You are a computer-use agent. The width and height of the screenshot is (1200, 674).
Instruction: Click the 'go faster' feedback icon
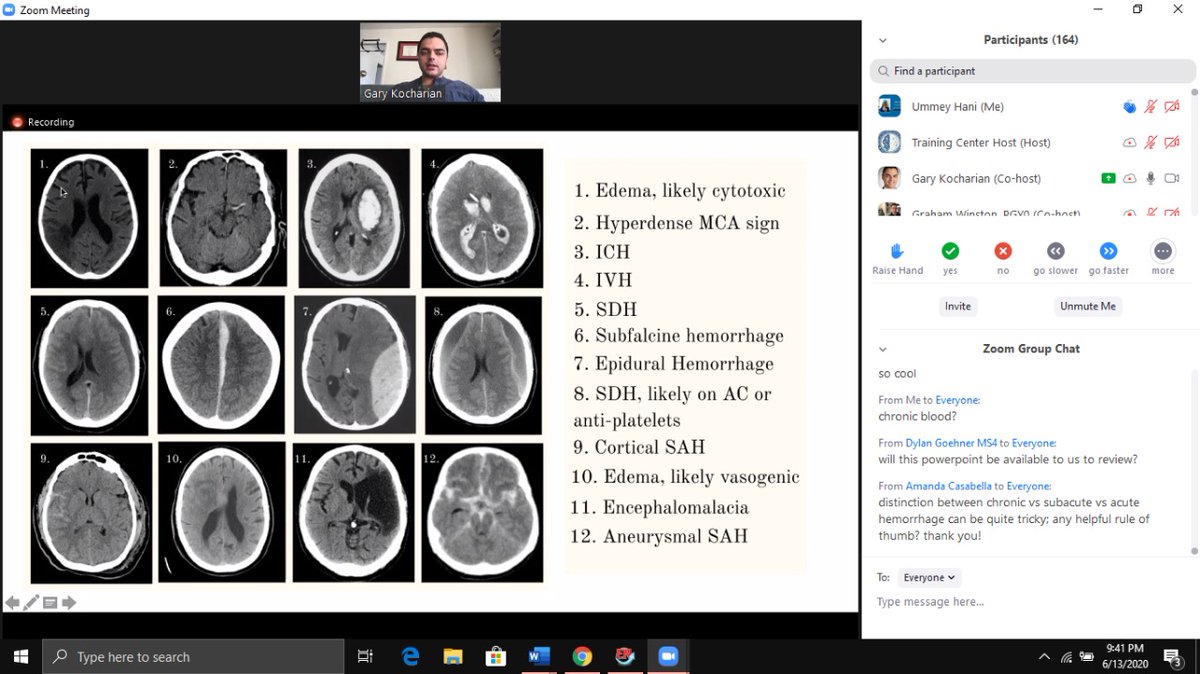(1108, 251)
